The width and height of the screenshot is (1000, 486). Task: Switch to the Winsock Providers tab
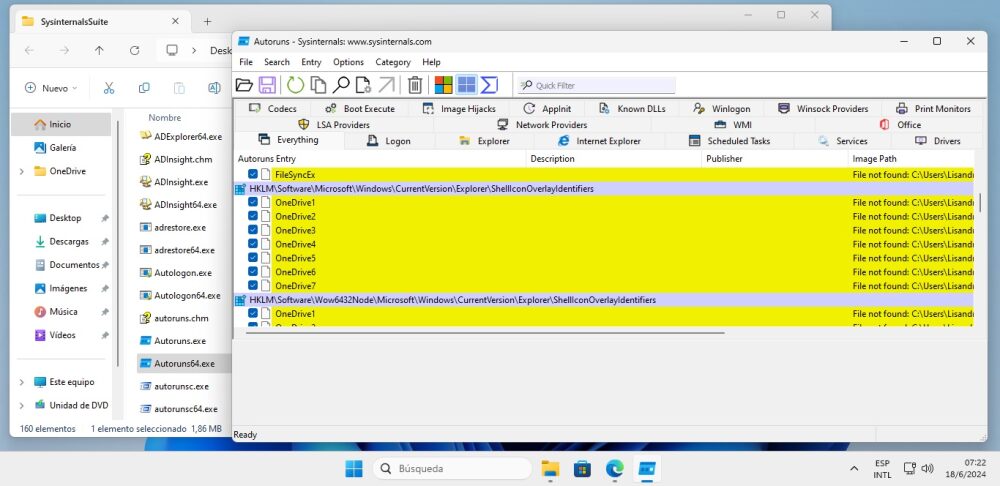click(823, 108)
